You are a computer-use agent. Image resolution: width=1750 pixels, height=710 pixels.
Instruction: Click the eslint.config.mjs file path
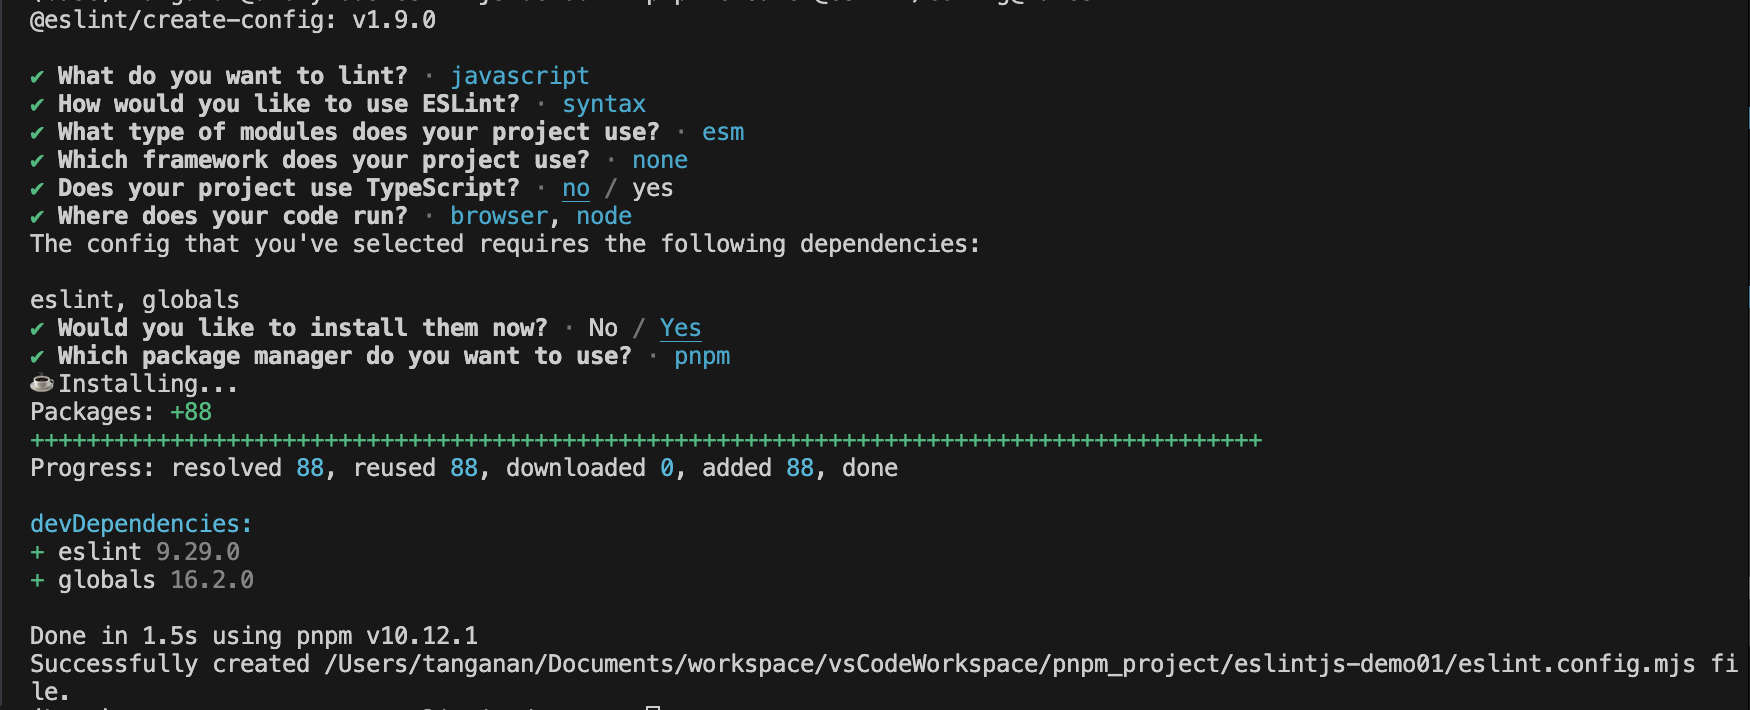[x=1010, y=664]
